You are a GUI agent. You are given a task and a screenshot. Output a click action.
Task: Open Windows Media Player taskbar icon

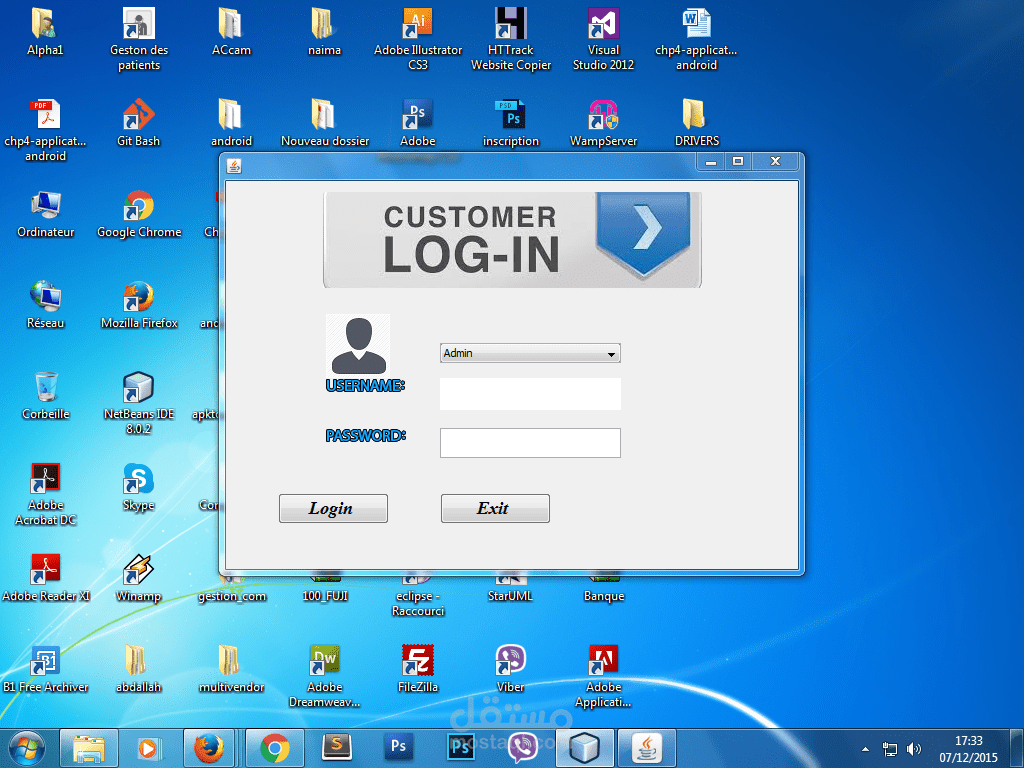point(148,748)
